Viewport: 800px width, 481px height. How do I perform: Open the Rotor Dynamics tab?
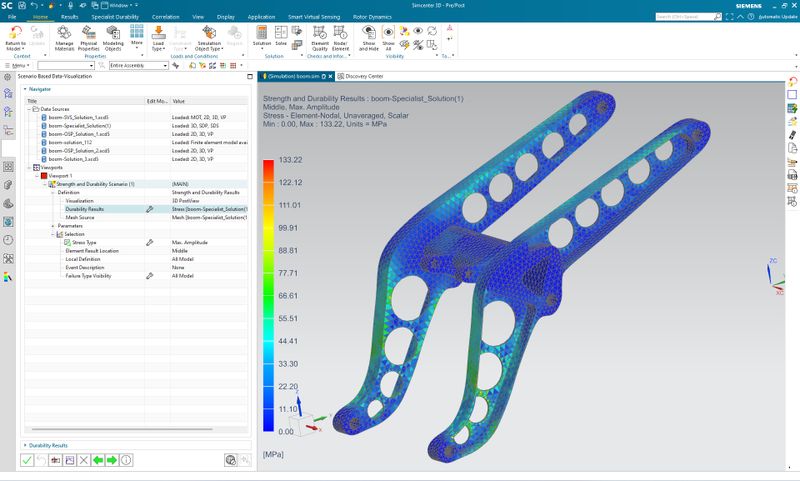pyautogui.click(x=372, y=17)
